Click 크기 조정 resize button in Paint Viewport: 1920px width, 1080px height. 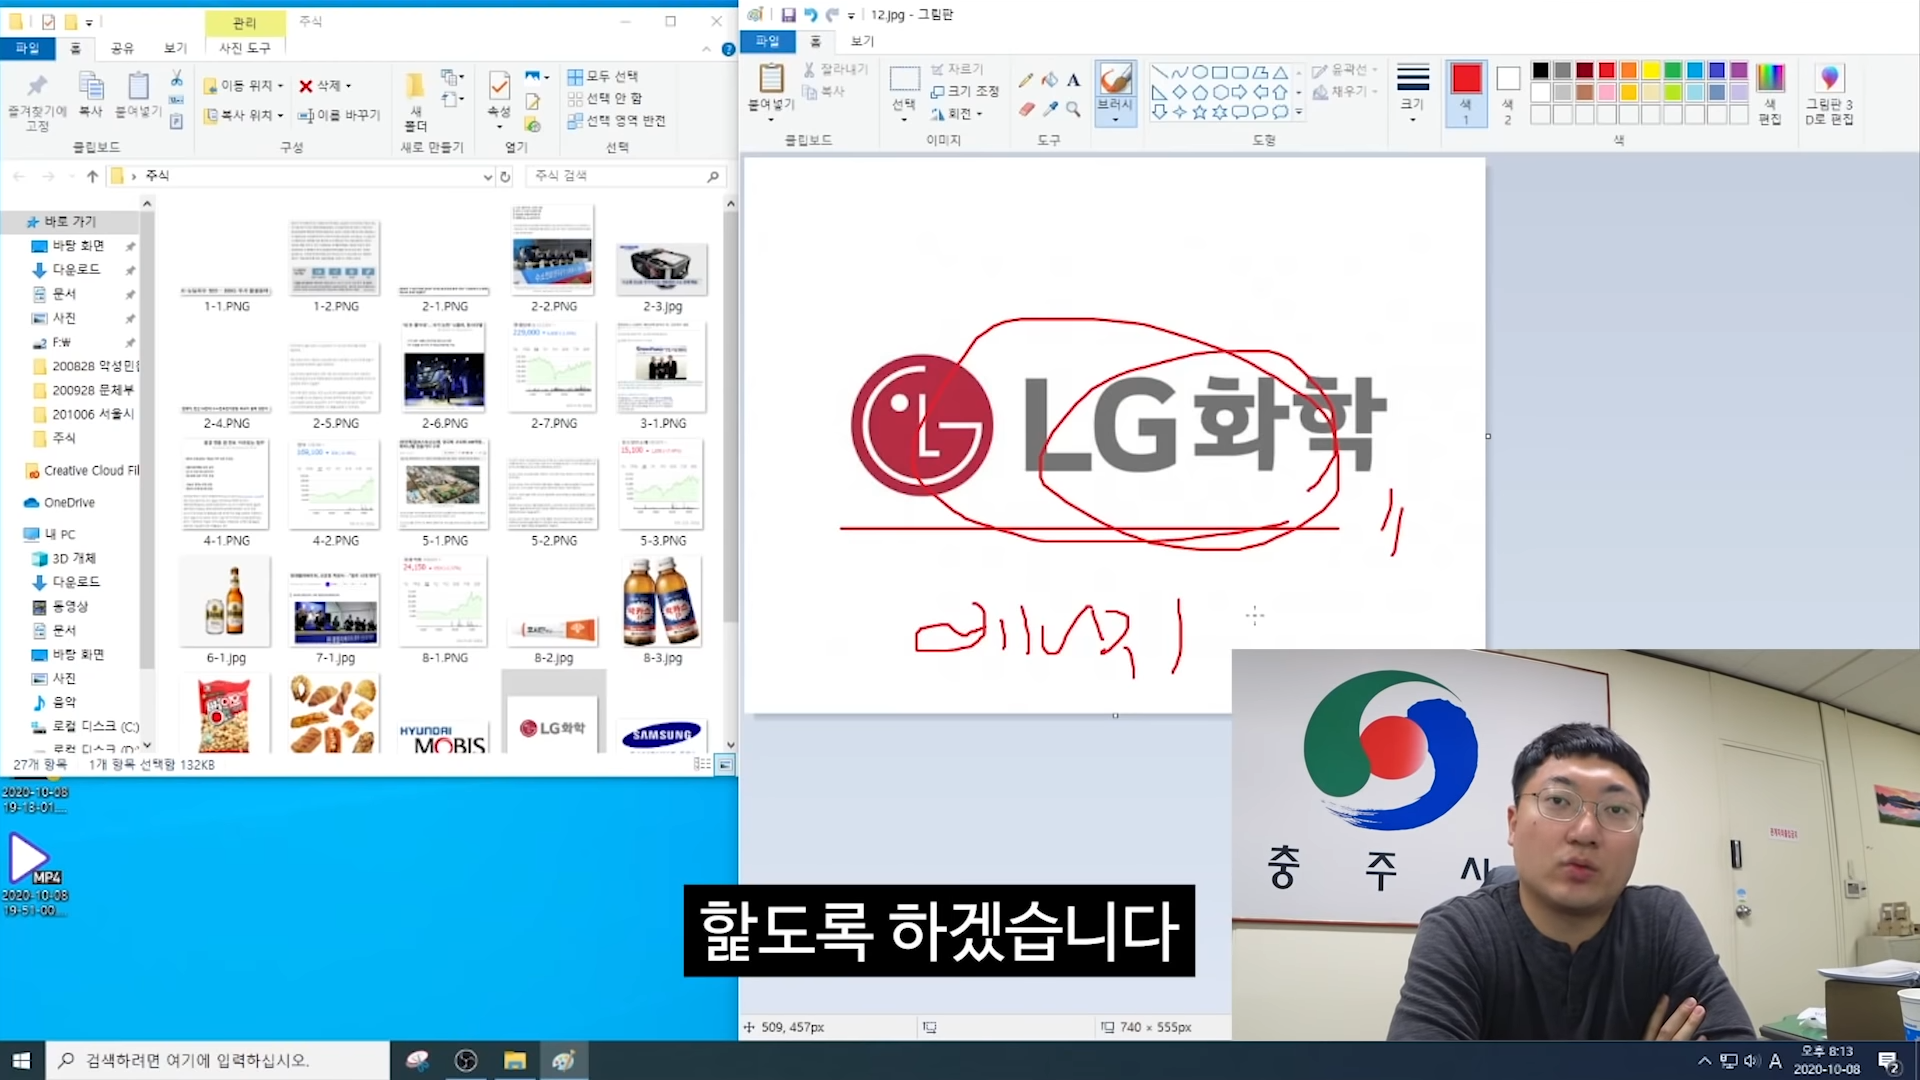click(x=965, y=91)
